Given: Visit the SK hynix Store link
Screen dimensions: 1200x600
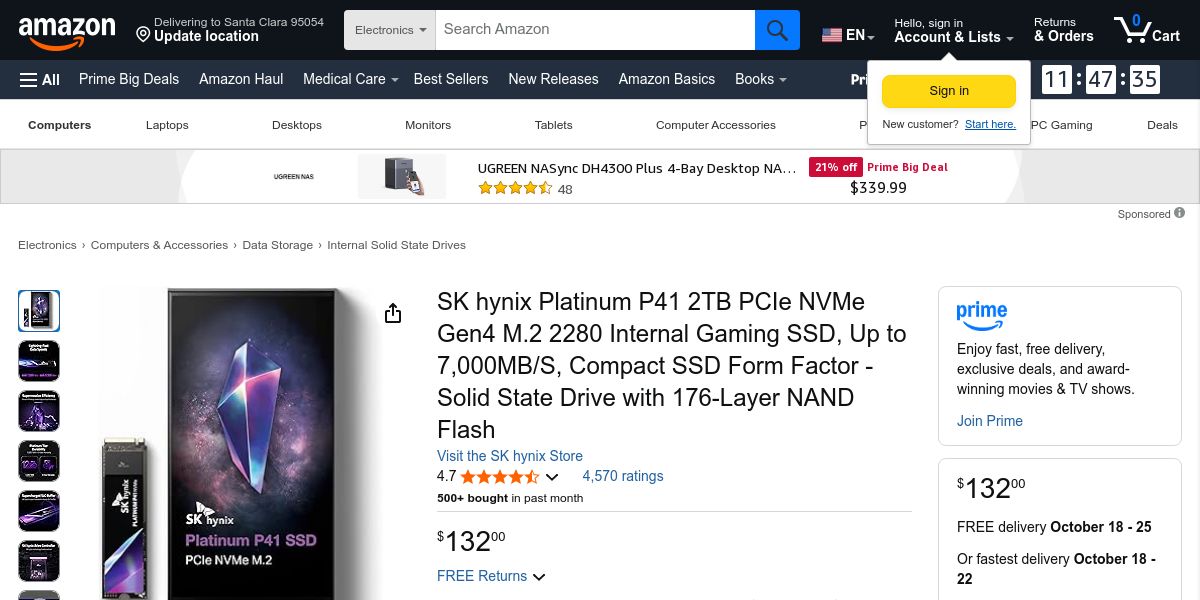Looking at the screenshot, I should tap(509, 456).
